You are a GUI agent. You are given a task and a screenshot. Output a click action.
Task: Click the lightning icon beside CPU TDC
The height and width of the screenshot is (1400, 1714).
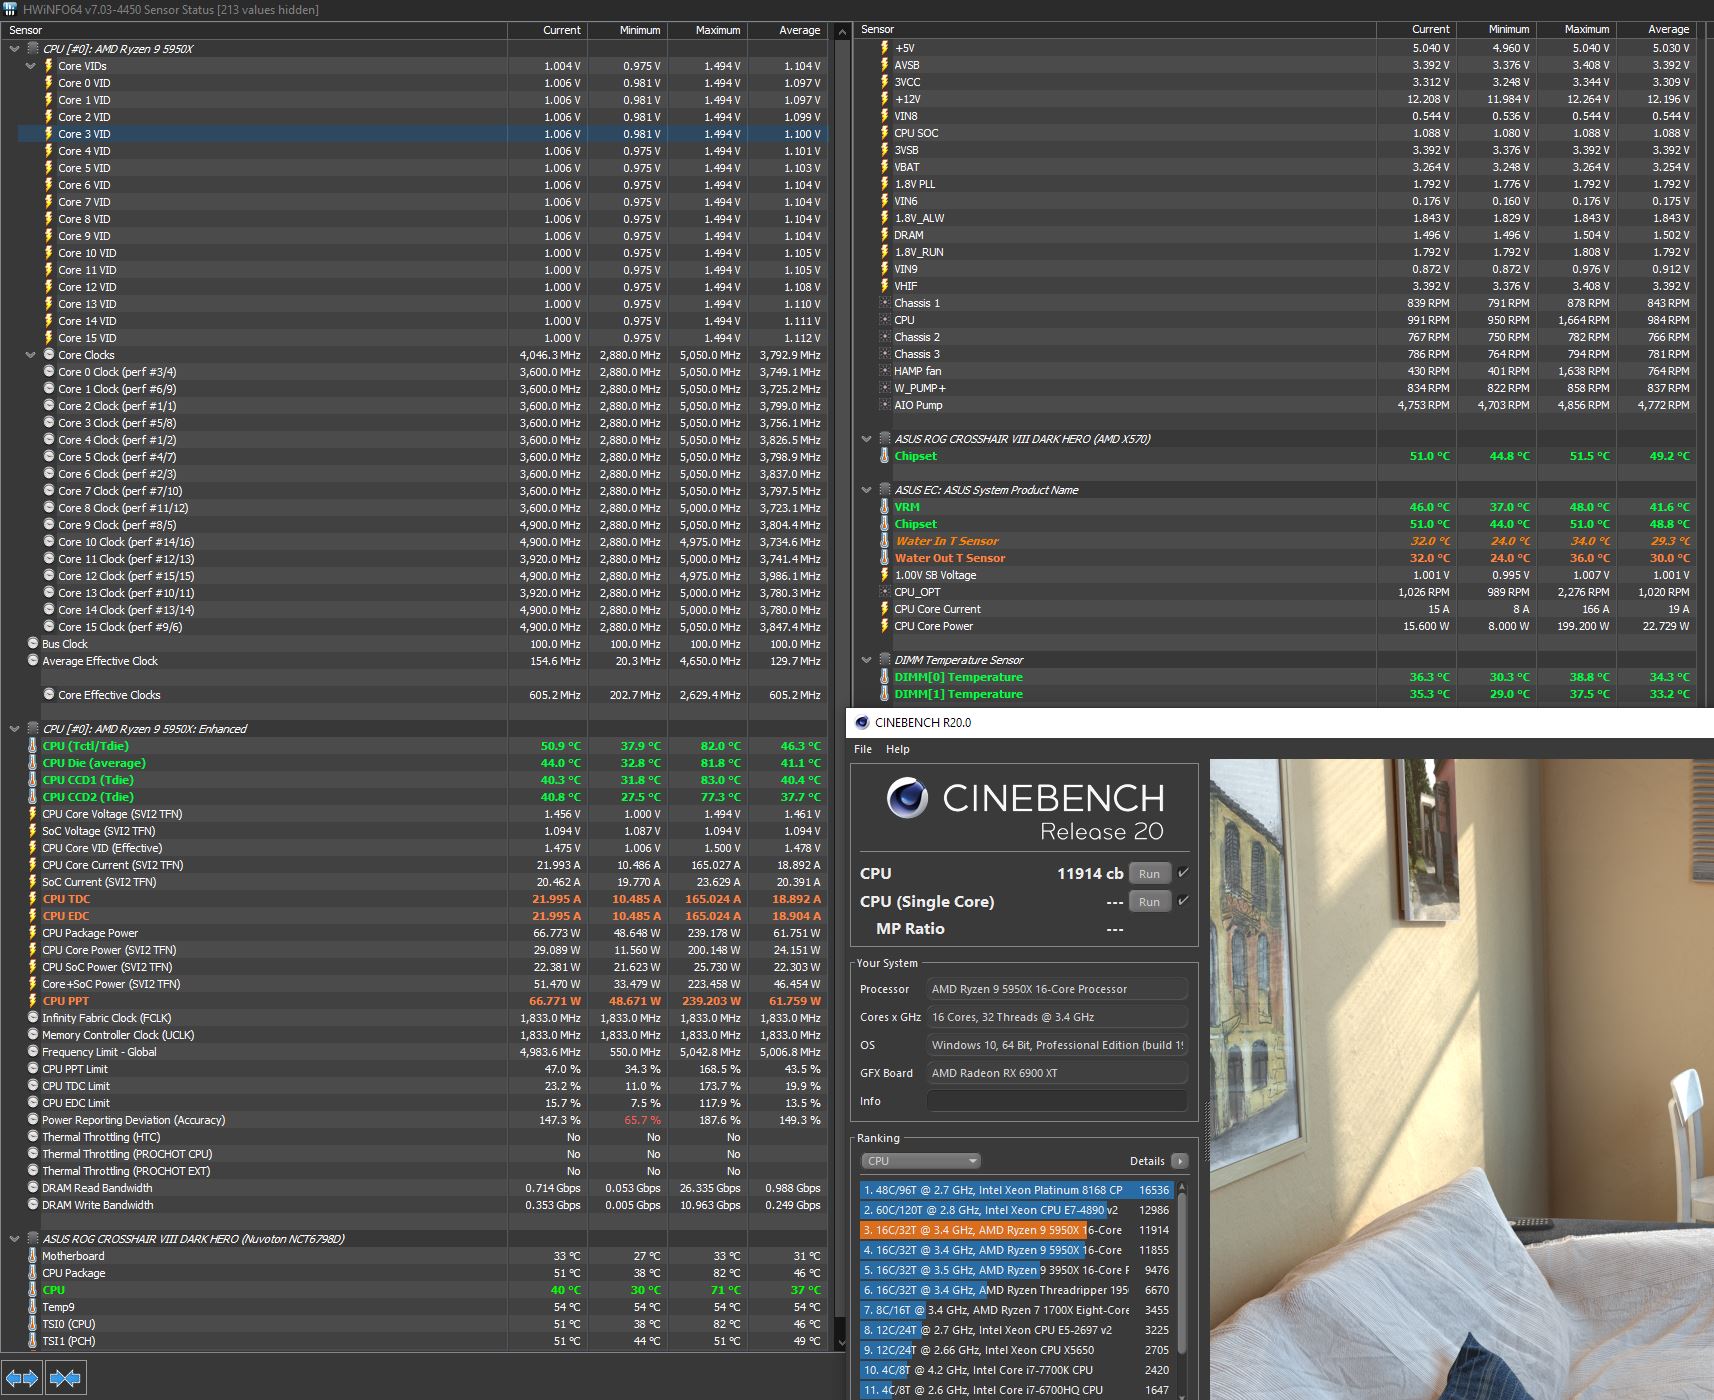pos(32,899)
